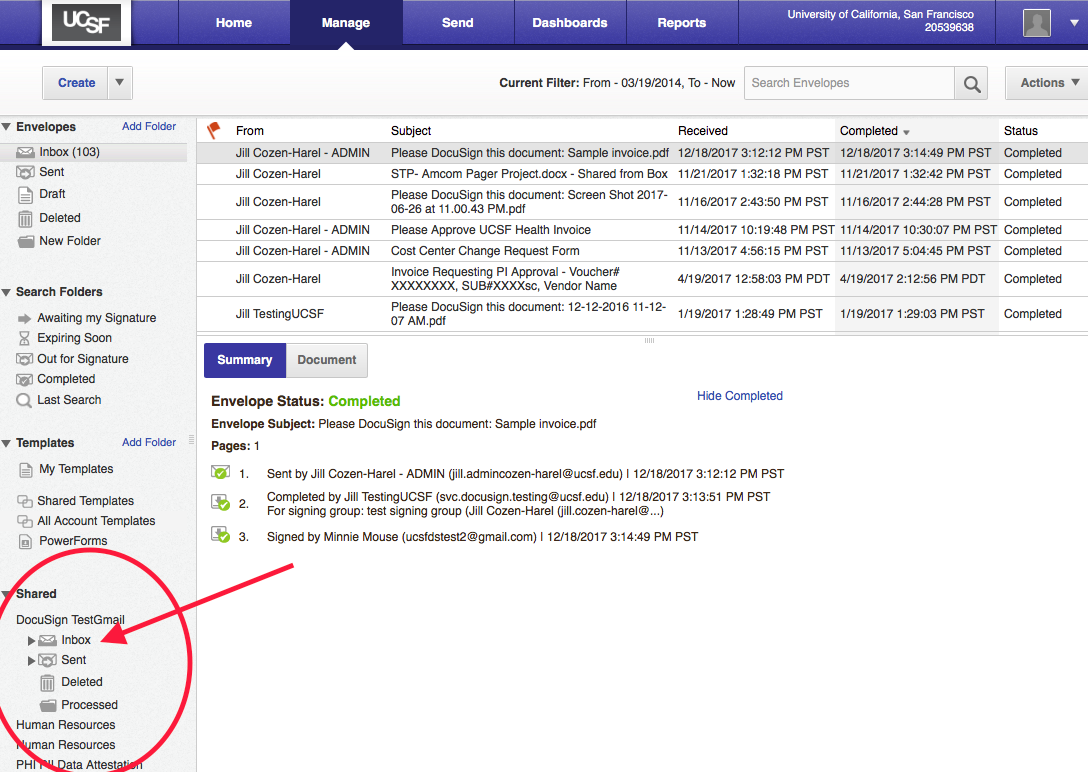Viewport: 1088px width, 772px height.
Task: Open the Create button dropdown arrow
Action: [x=119, y=83]
